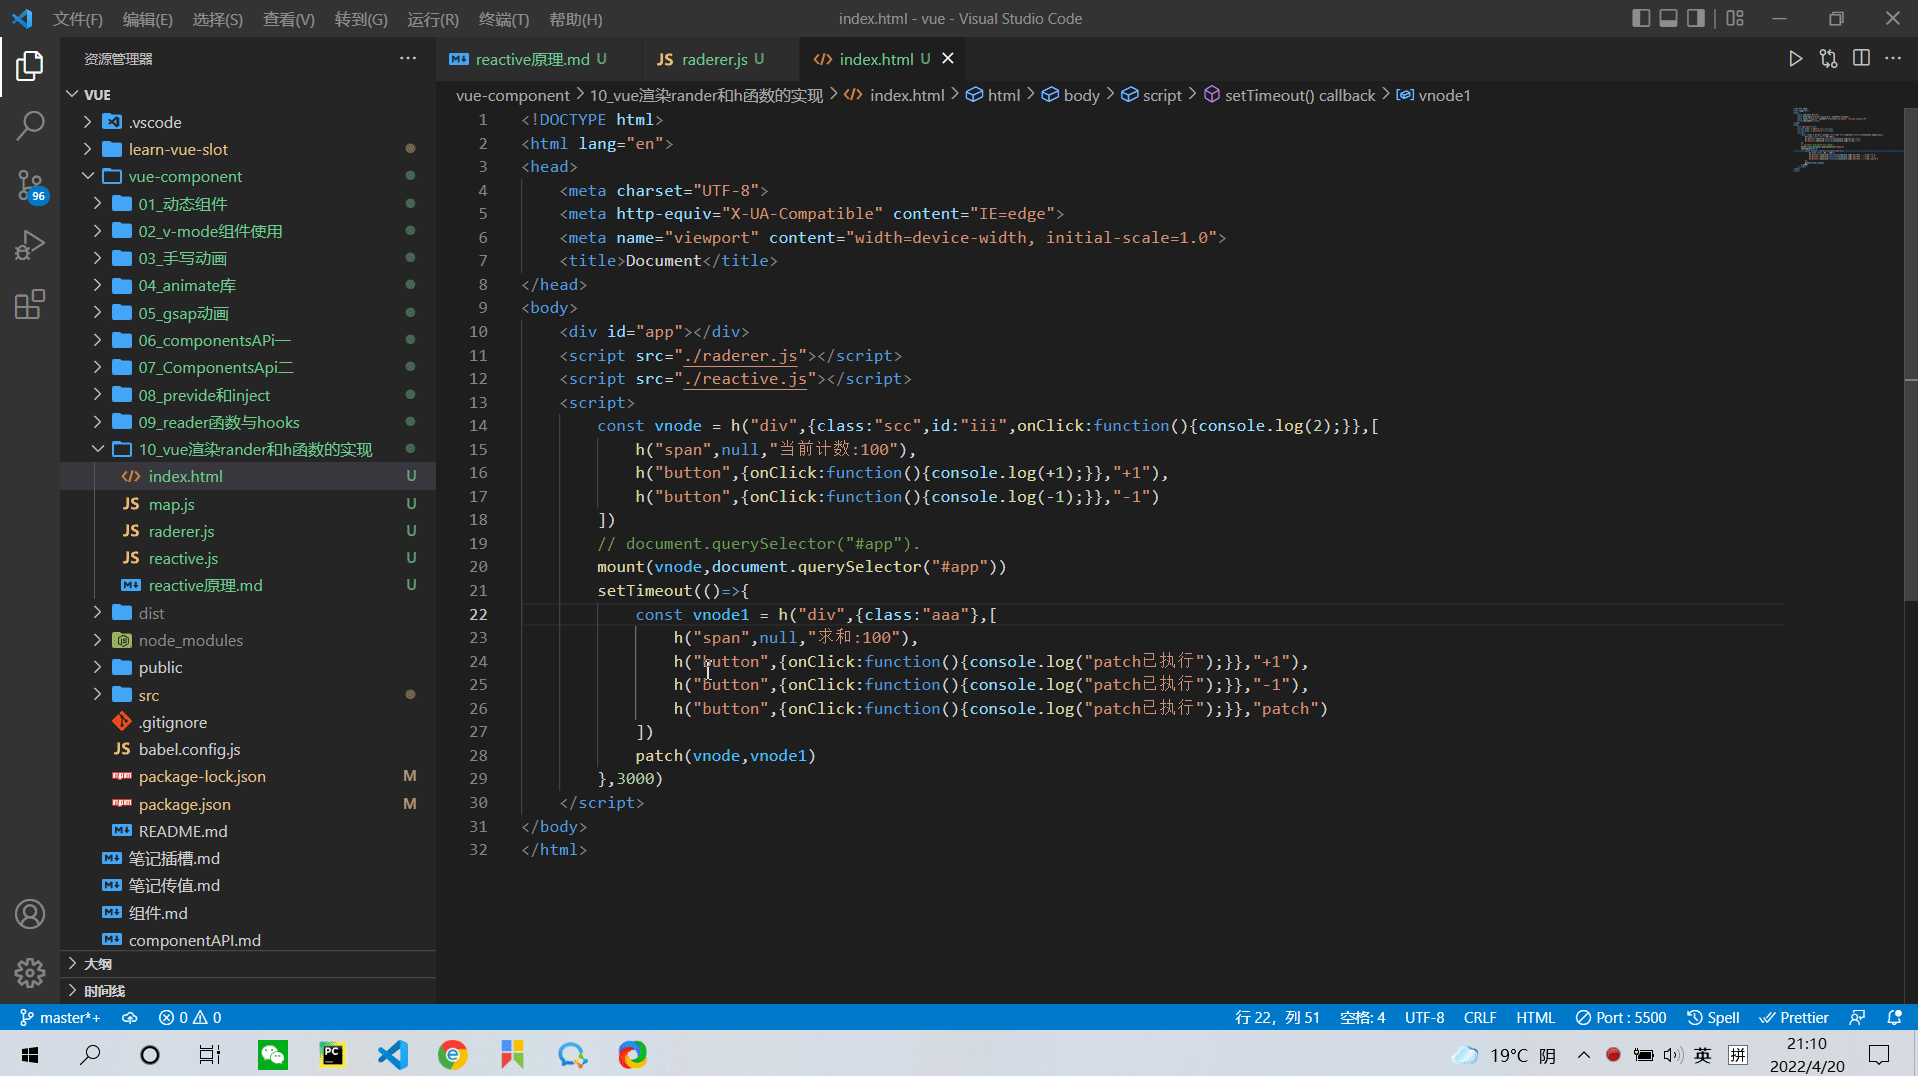Screen dimensions: 1918x1076
Task: Click the Synchronize Changes cloud icon
Action: pos(130,1017)
